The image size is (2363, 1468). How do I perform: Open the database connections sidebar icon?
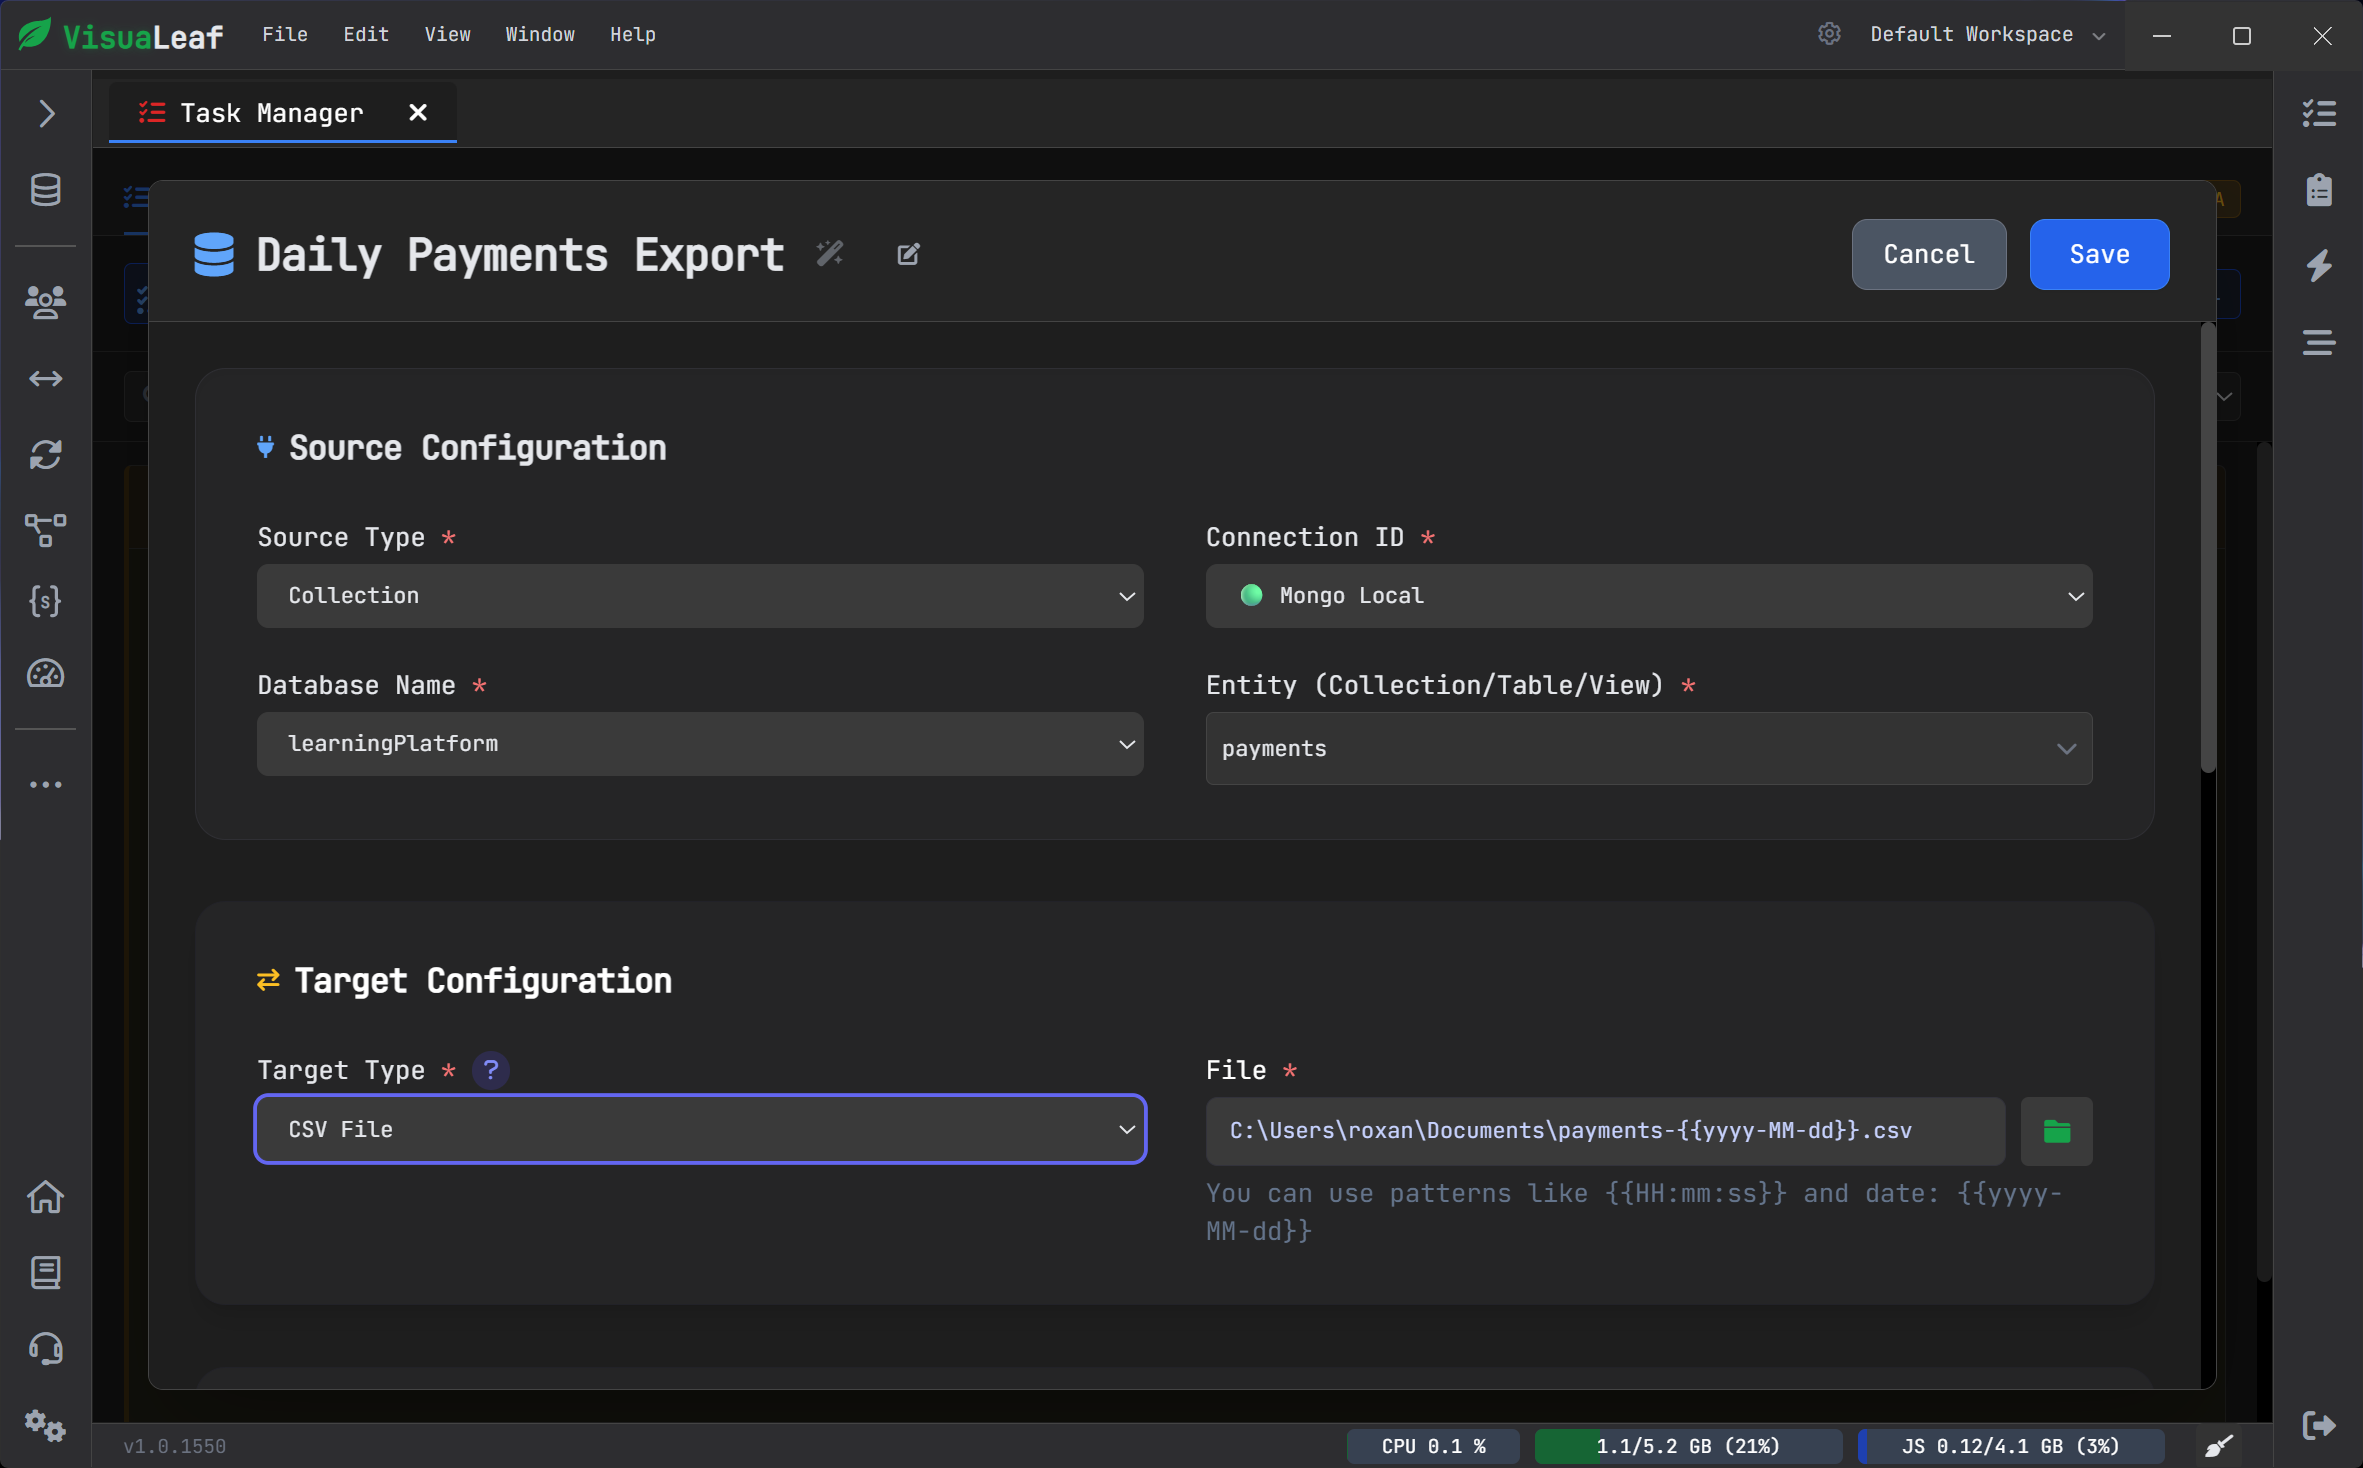click(x=46, y=190)
